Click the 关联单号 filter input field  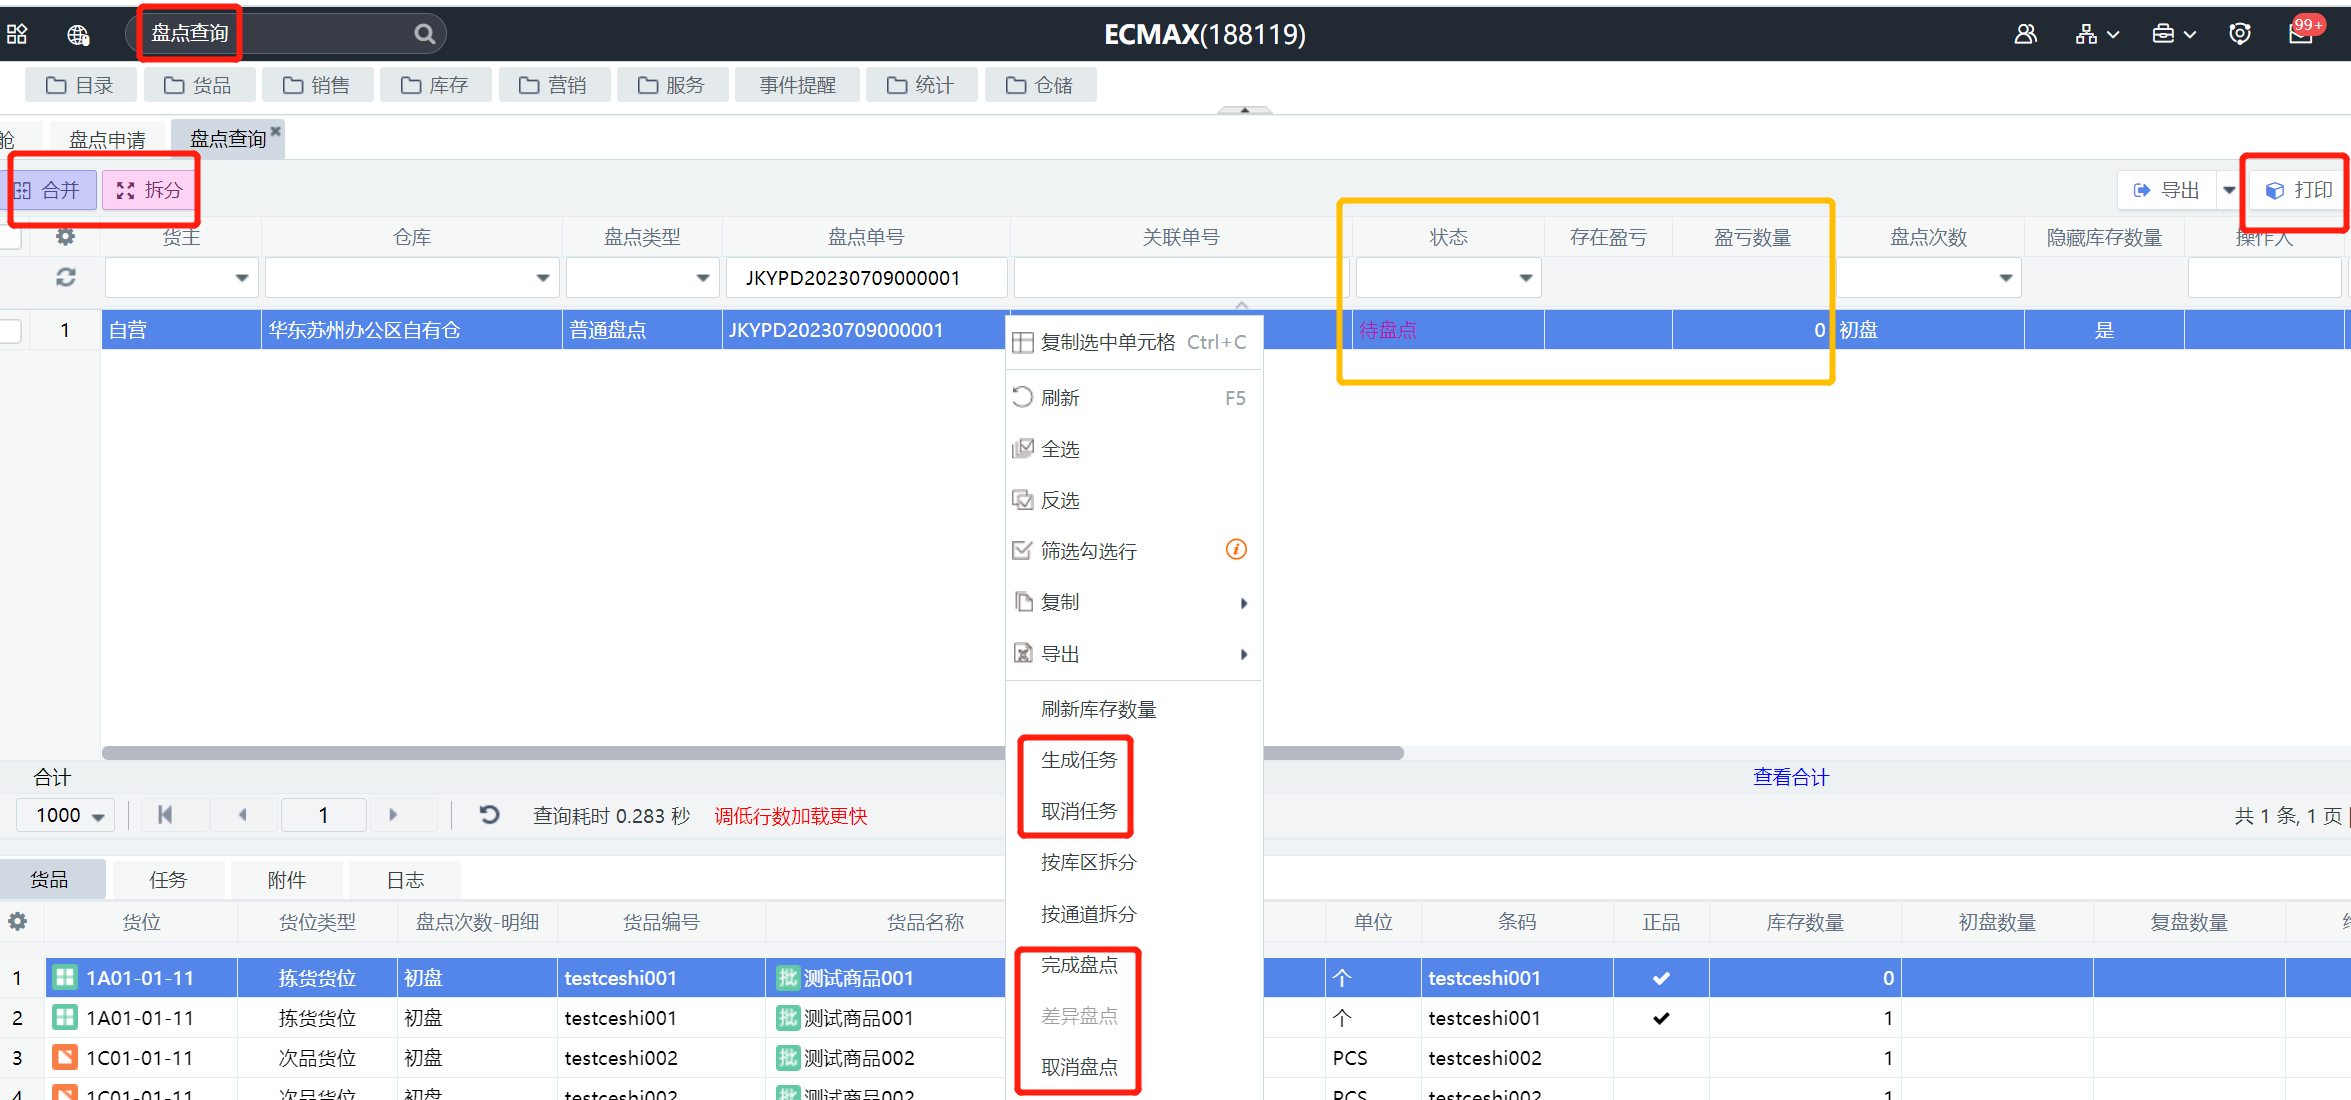(1181, 278)
